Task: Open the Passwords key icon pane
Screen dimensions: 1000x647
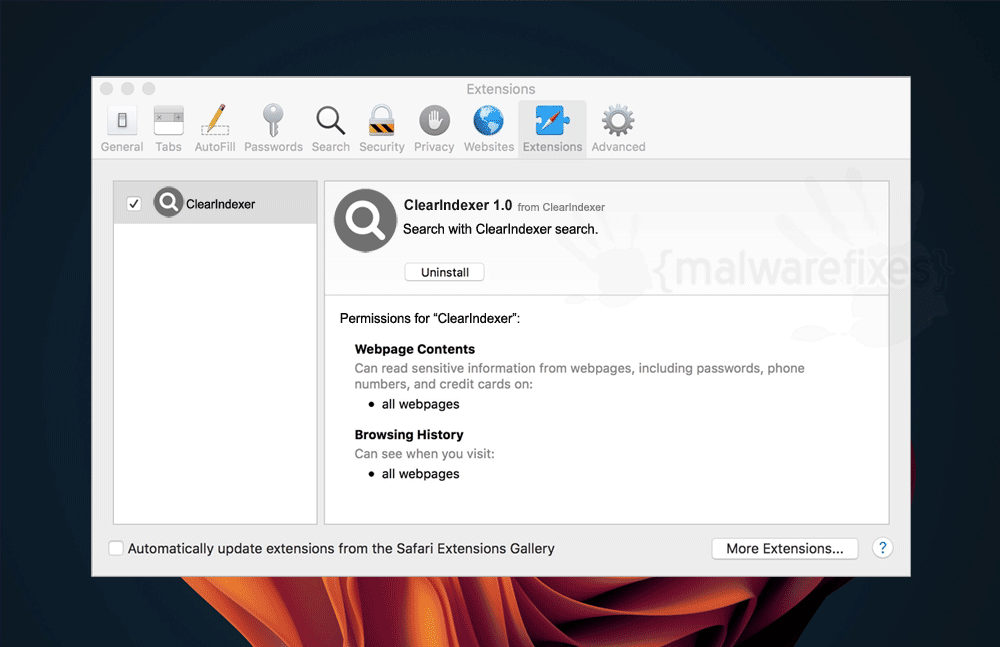Action: pos(273,130)
